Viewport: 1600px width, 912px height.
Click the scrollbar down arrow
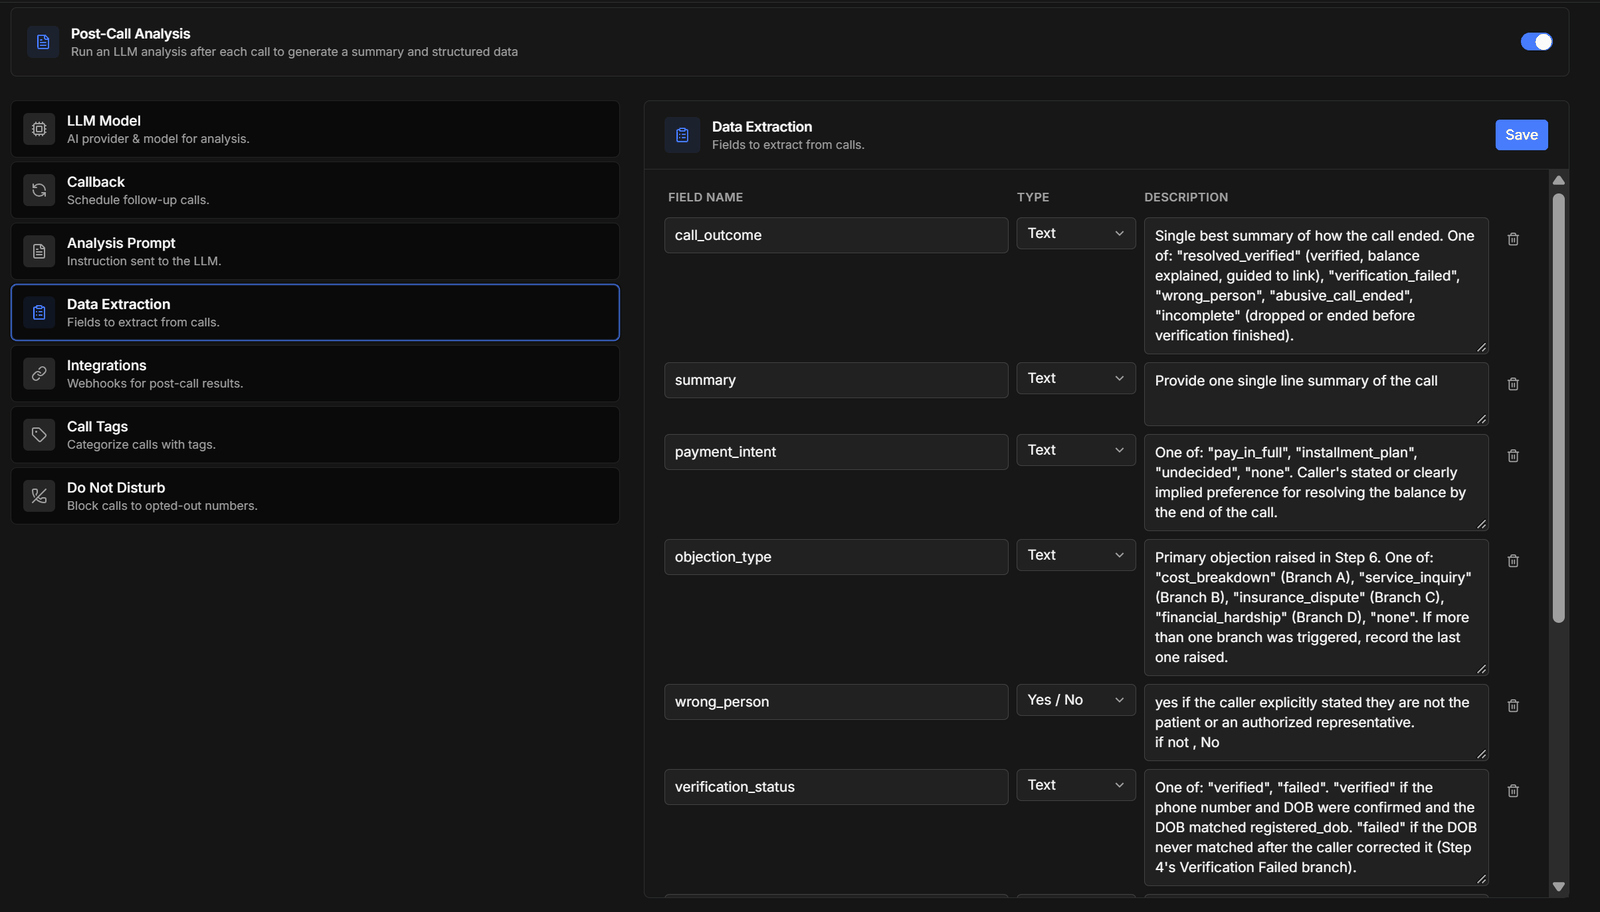pyautogui.click(x=1558, y=887)
